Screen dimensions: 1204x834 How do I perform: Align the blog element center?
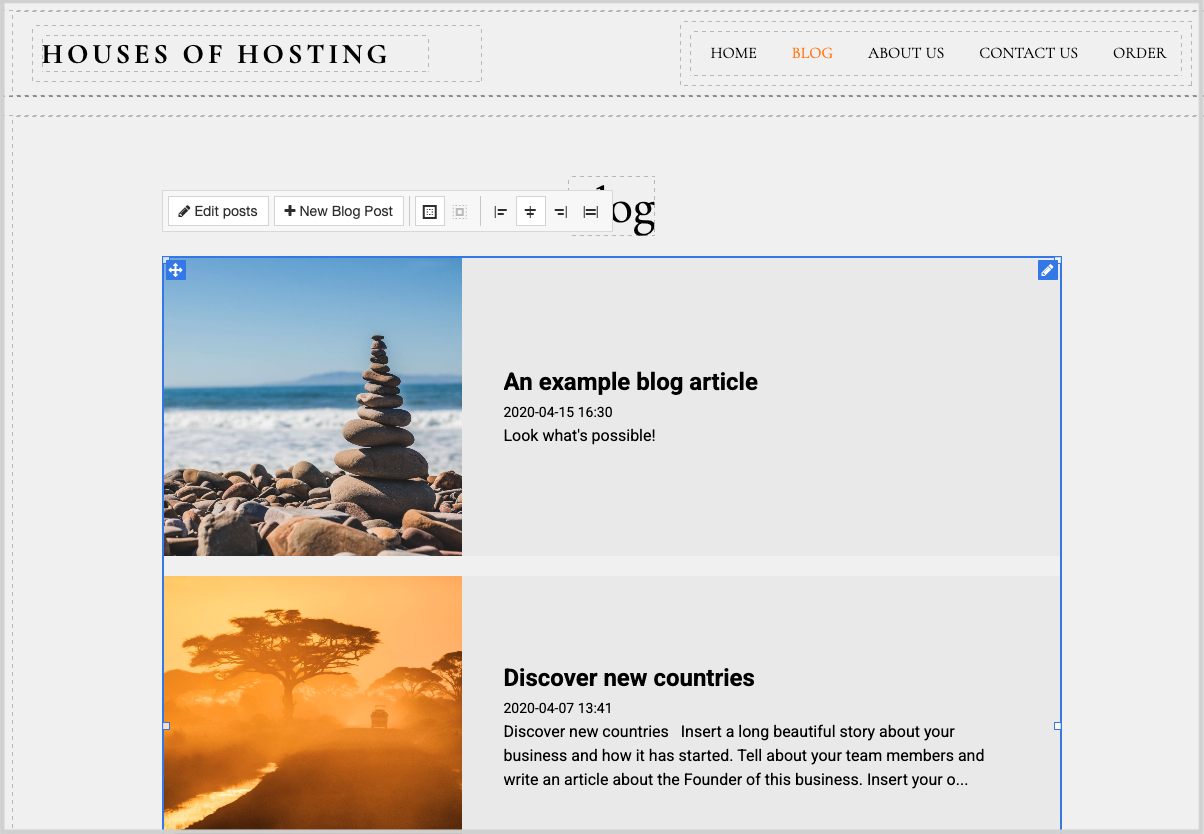point(531,212)
